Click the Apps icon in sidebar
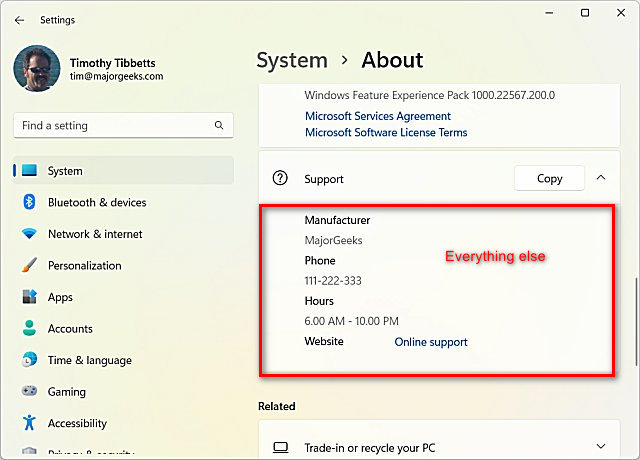 tap(29, 297)
